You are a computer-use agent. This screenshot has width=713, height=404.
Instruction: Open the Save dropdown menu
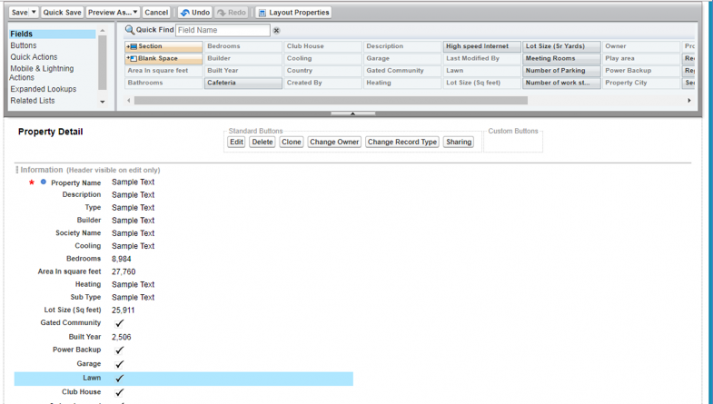[34, 12]
